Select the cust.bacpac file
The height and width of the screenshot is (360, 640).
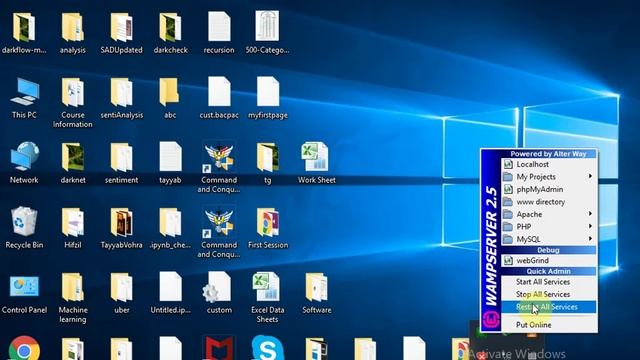pyautogui.click(x=219, y=91)
